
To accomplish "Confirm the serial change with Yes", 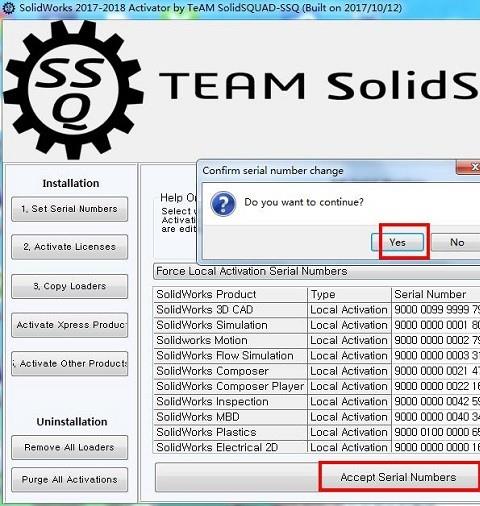I will (x=397, y=242).
